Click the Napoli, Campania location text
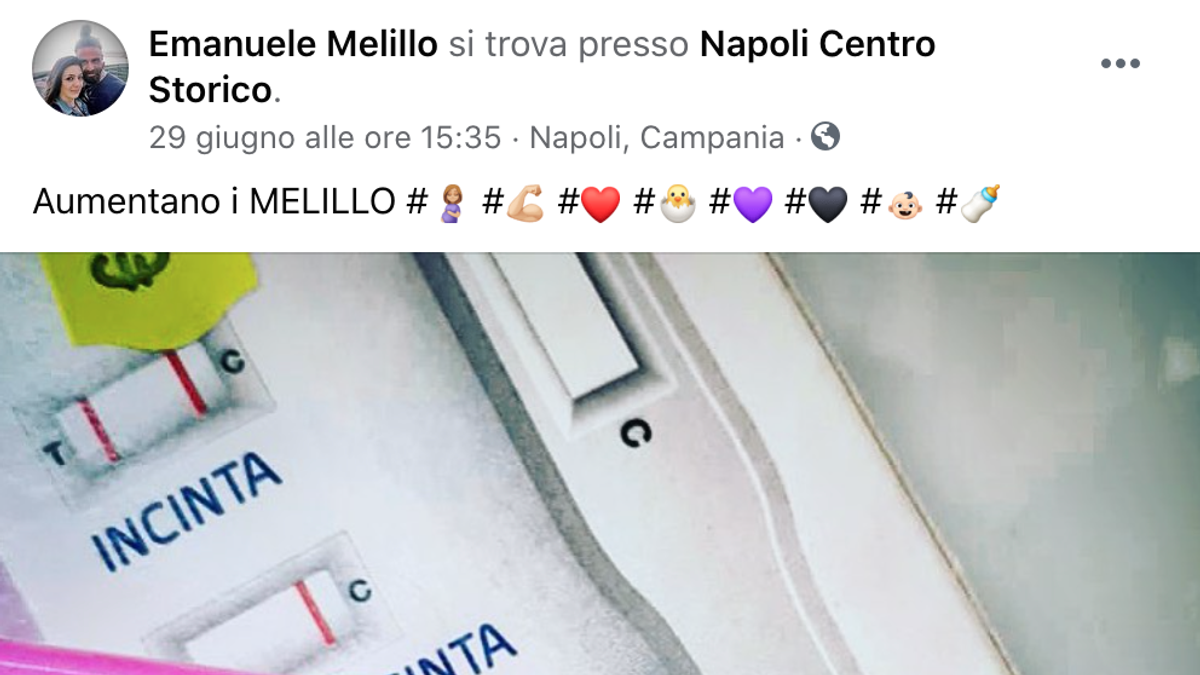Image resolution: width=1200 pixels, height=675 pixels. (x=657, y=137)
